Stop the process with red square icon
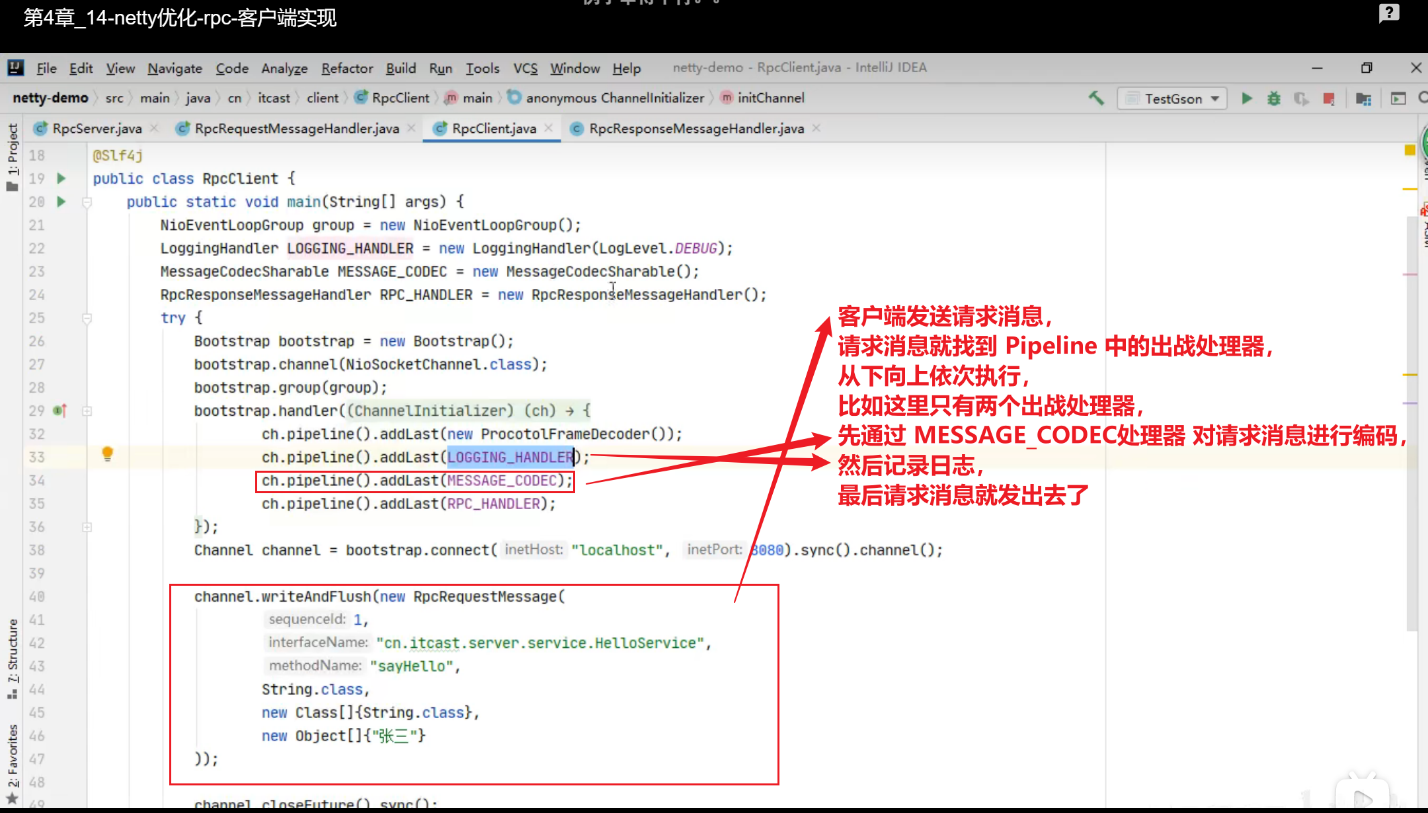 tap(1329, 98)
